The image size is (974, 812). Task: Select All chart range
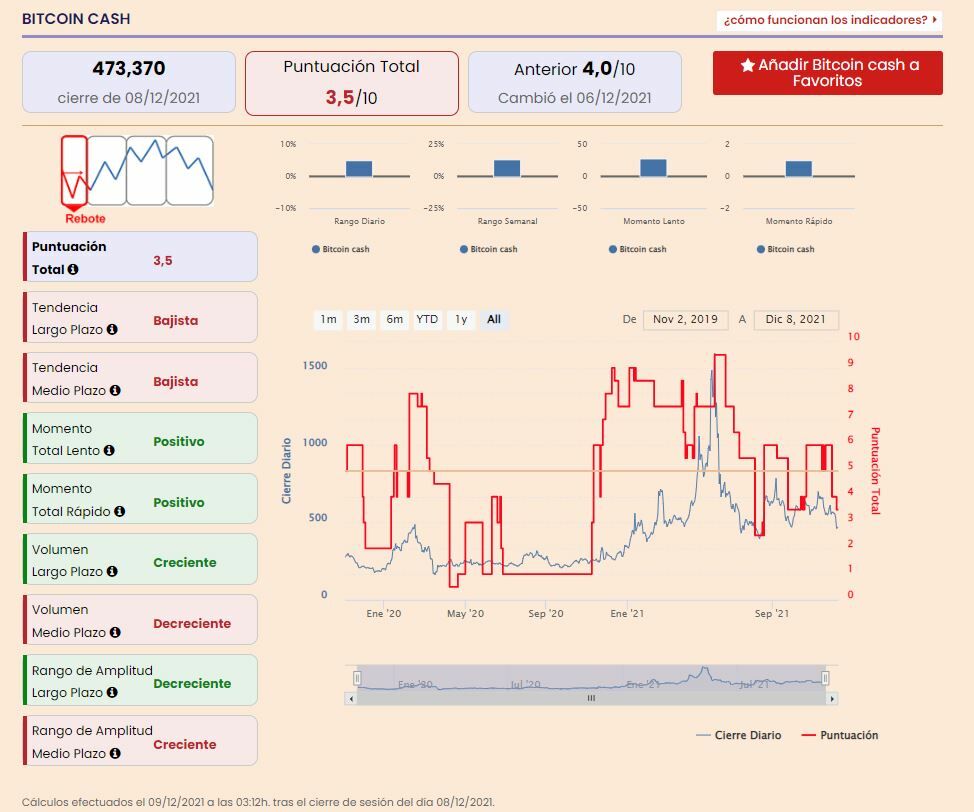pos(494,319)
